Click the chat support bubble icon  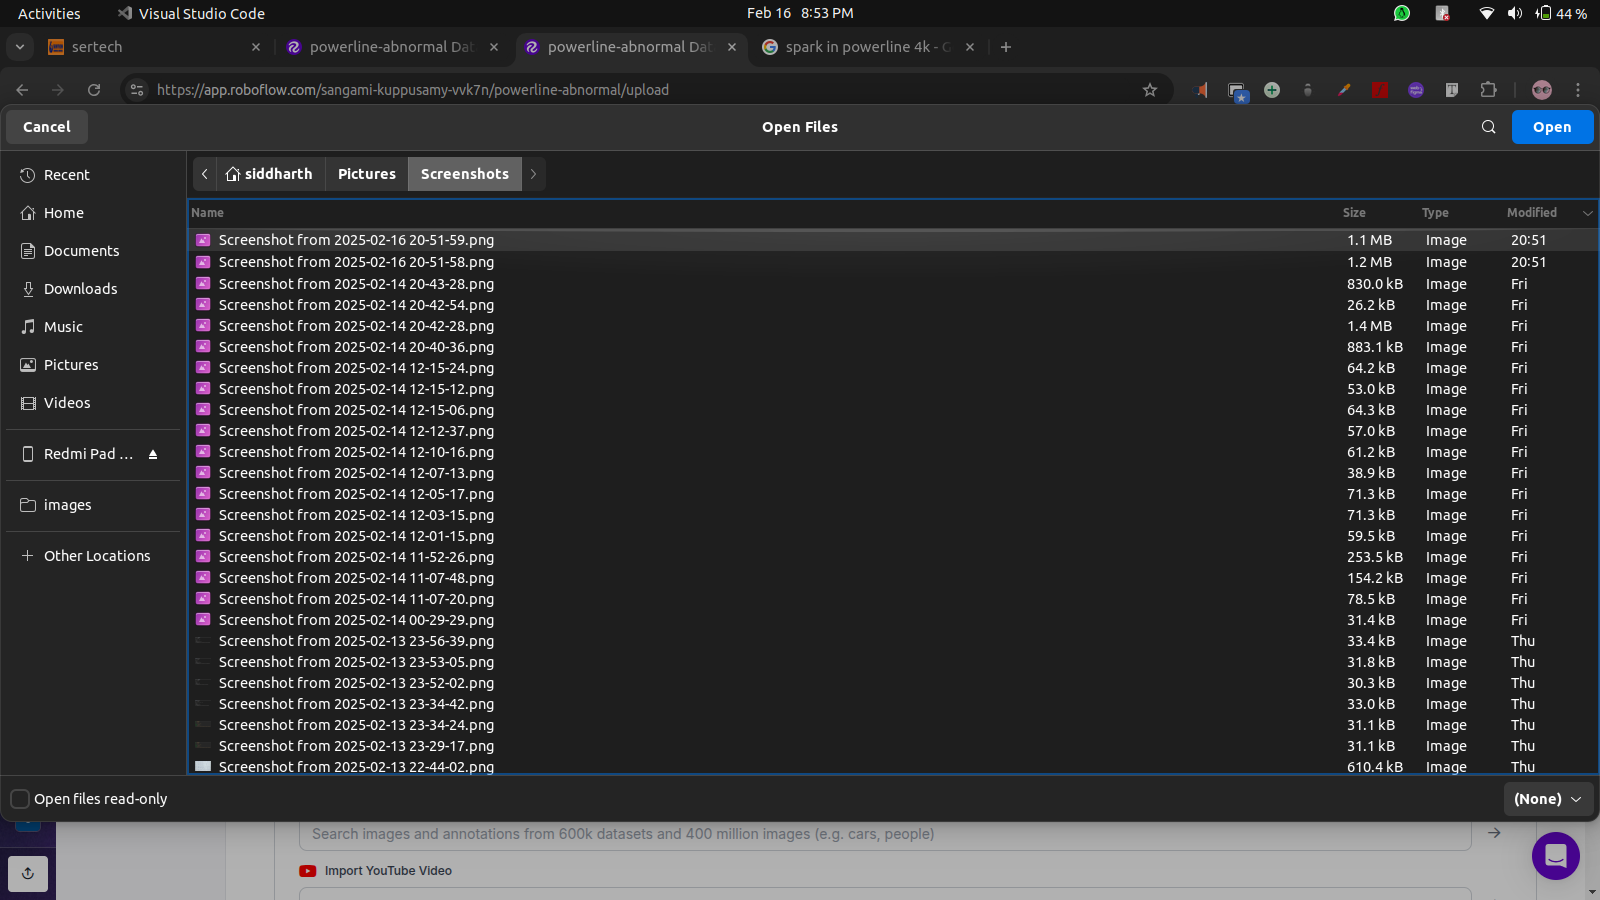click(x=1555, y=856)
